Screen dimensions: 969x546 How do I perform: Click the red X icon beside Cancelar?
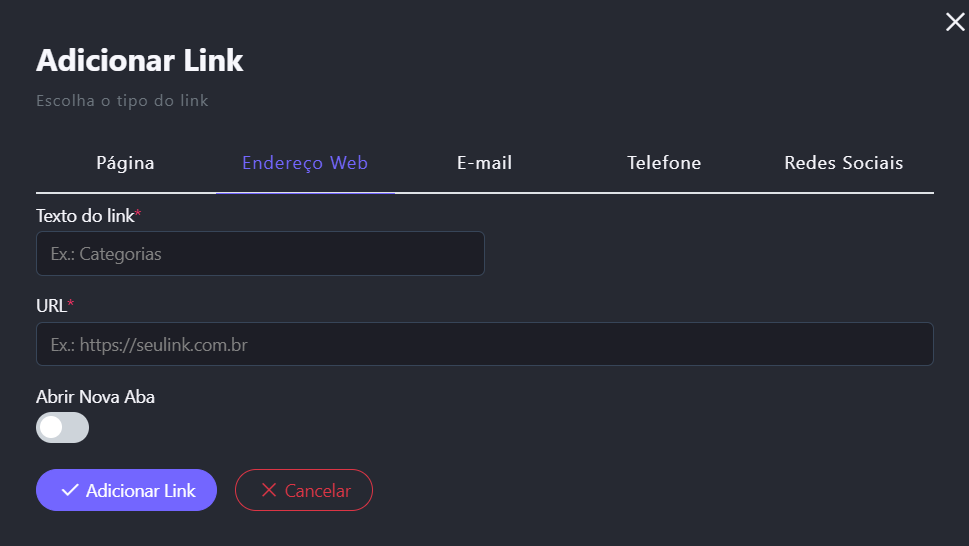click(x=268, y=490)
